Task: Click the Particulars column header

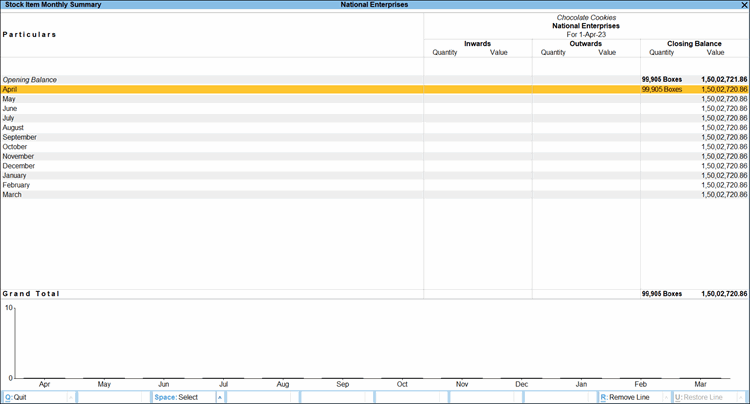Action: click(x=29, y=34)
